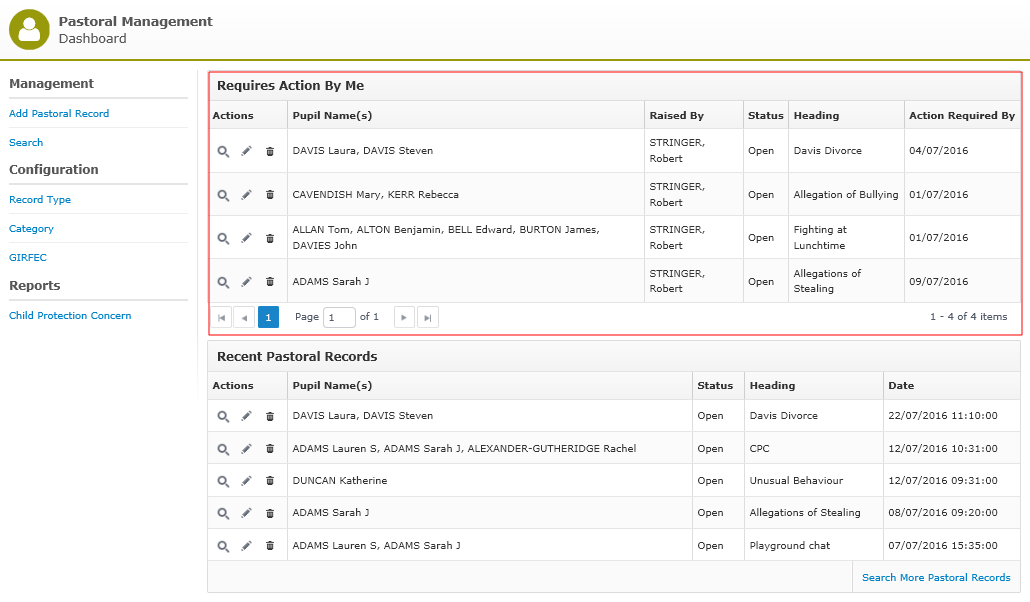1030x602 pixels.
Task: View the Unusual Behaviour record for DUNCAN Katherine
Action: click(223, 482)
